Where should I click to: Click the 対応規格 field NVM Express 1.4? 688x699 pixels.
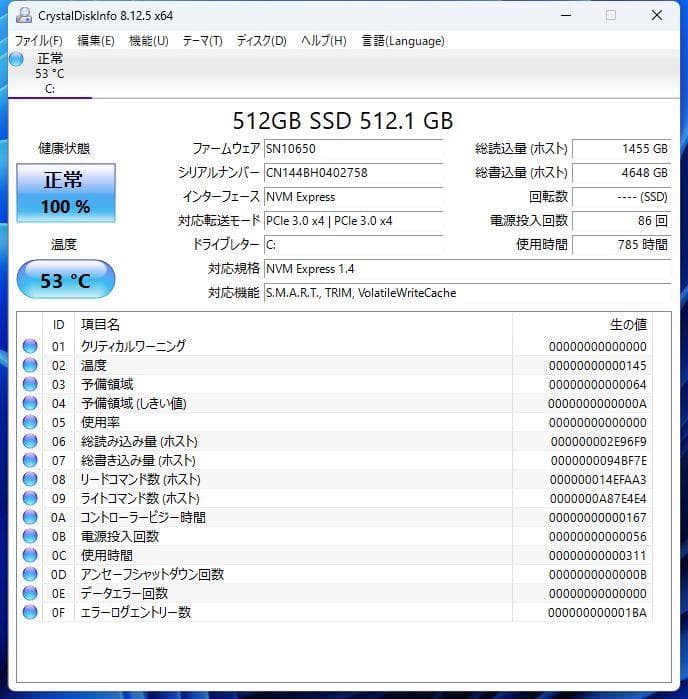tap(467, 269)
